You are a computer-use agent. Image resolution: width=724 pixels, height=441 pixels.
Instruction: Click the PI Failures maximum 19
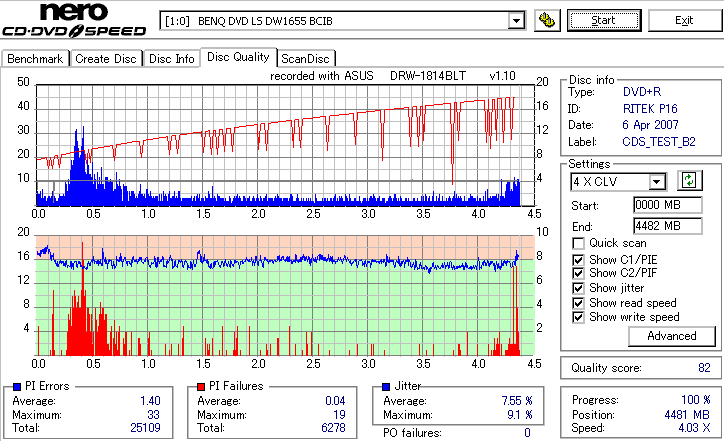pos(339,415)
